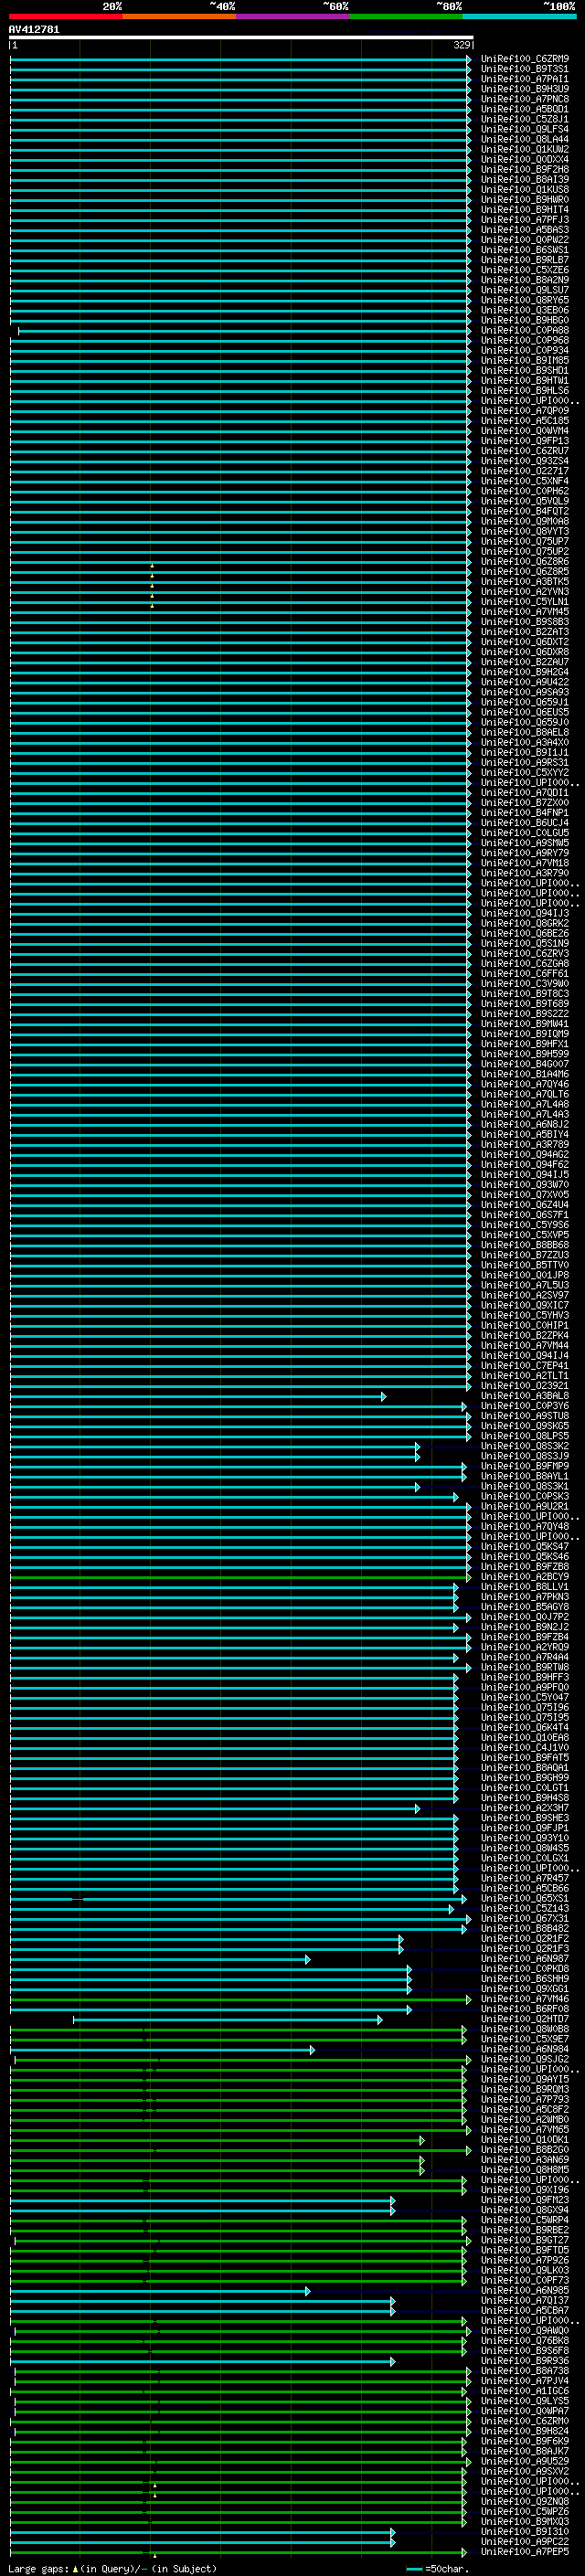Select UniRef100_C5XZE6 label

(525, 270)
